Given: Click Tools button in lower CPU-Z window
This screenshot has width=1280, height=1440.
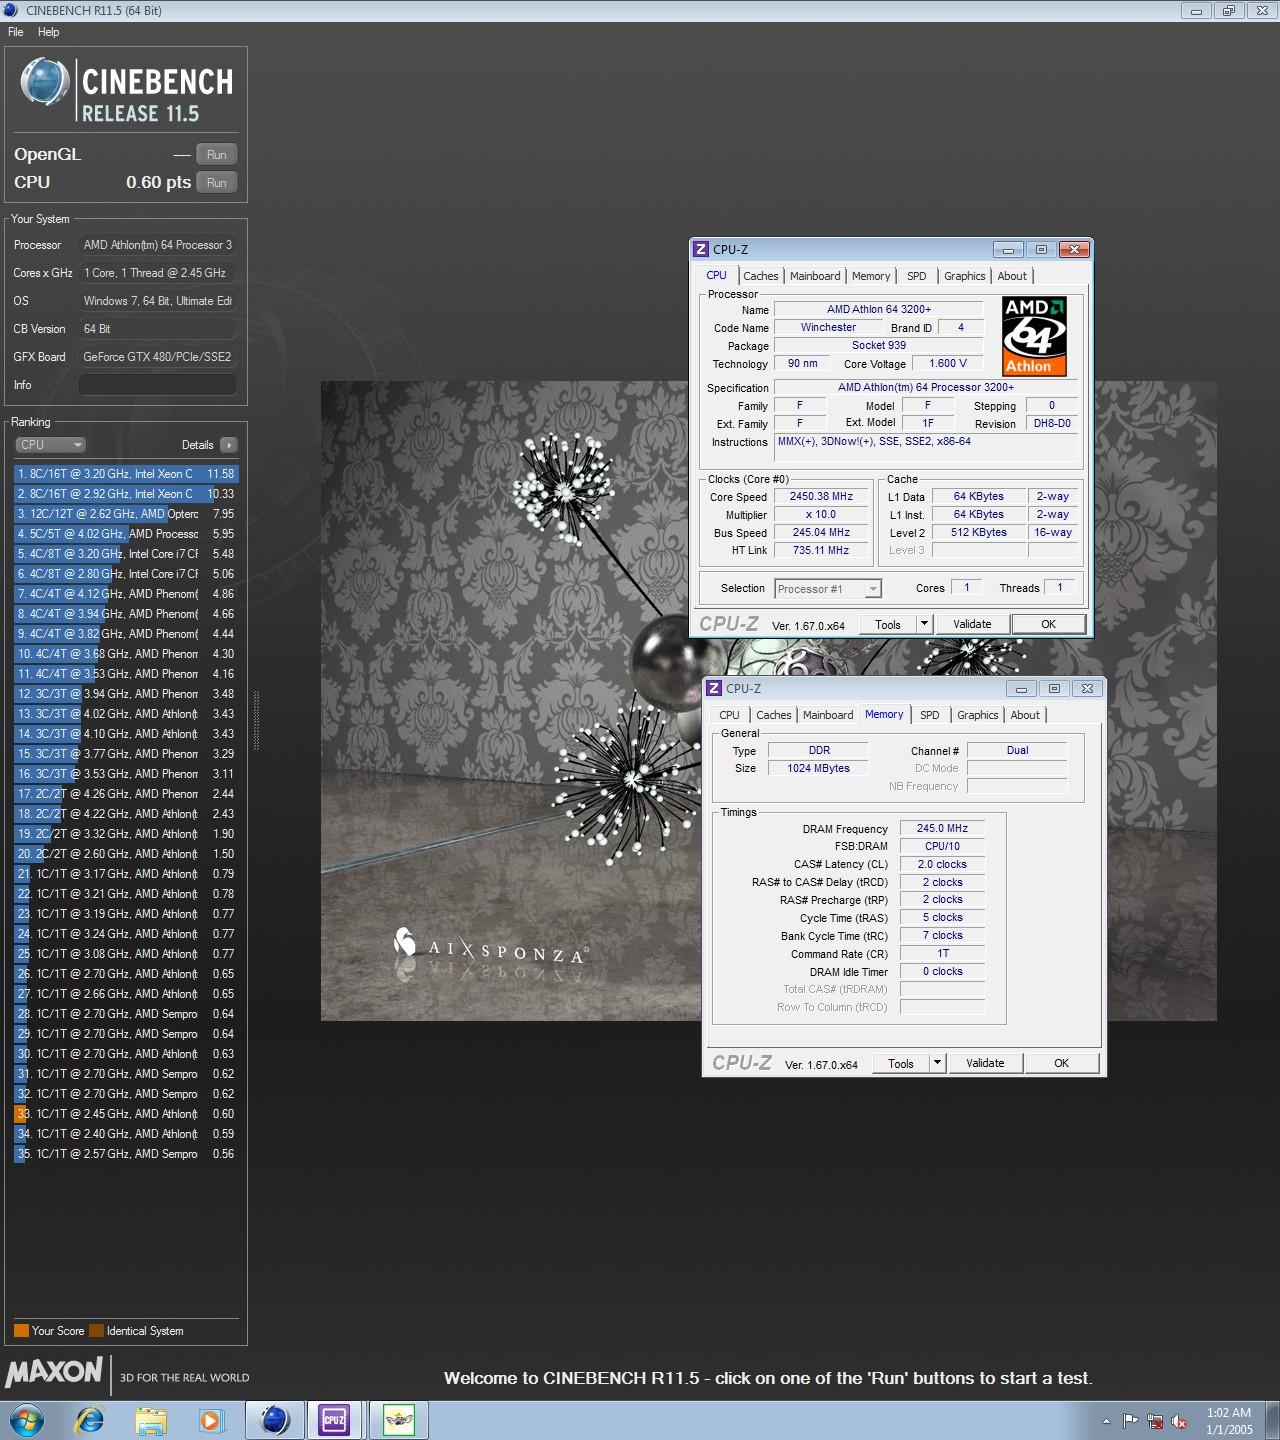Looking at the screenshot, I should point(901,1063).
